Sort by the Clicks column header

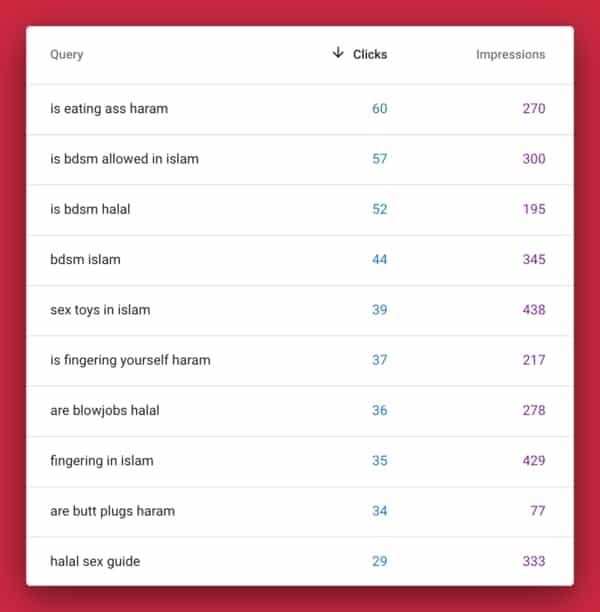[x=370, y=54]
